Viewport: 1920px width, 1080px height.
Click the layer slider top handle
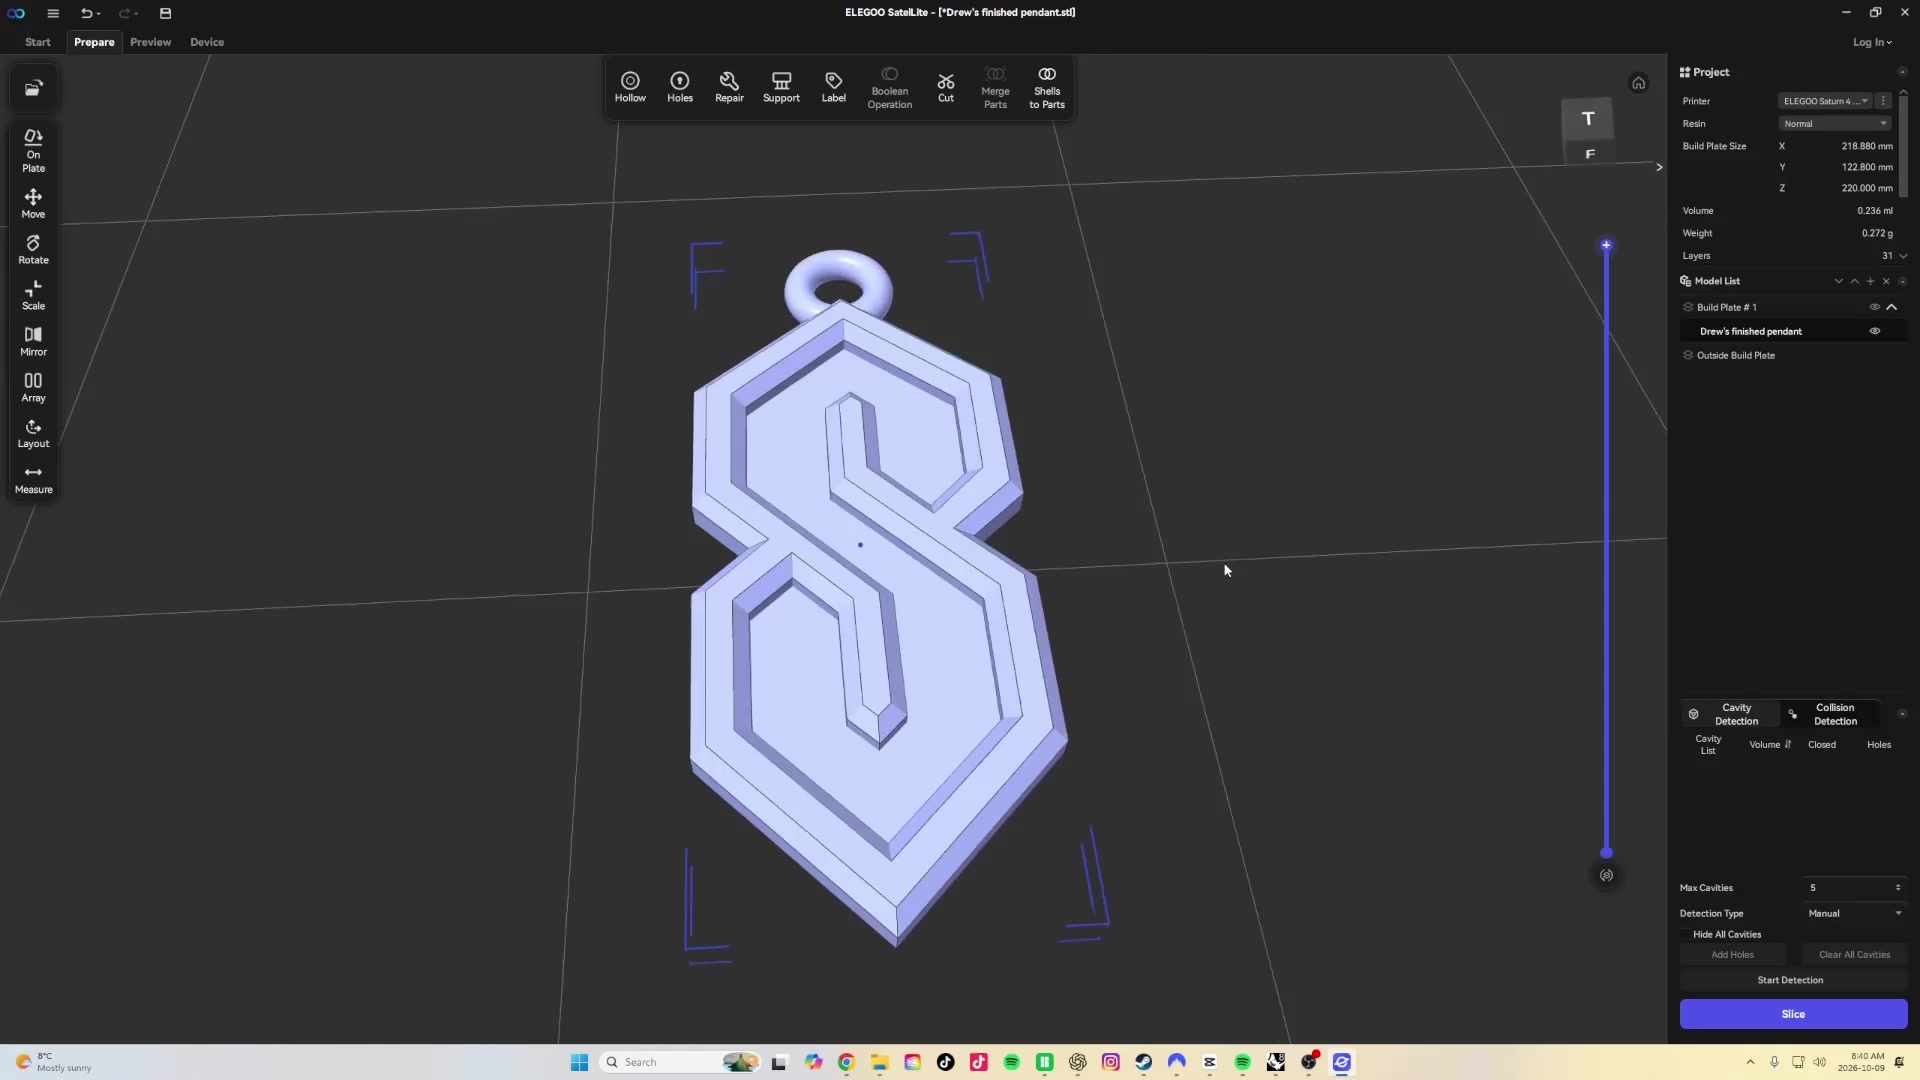point(1606,245)
